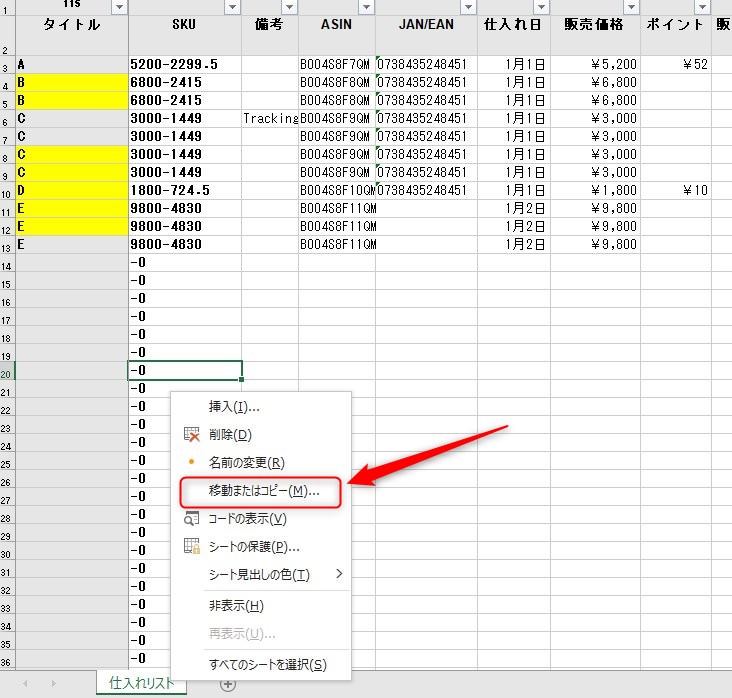The width and height of the screenshot is (732, 698).
Task: Choose 挿入(I)... from context menu
Action: tap(261, 407)
